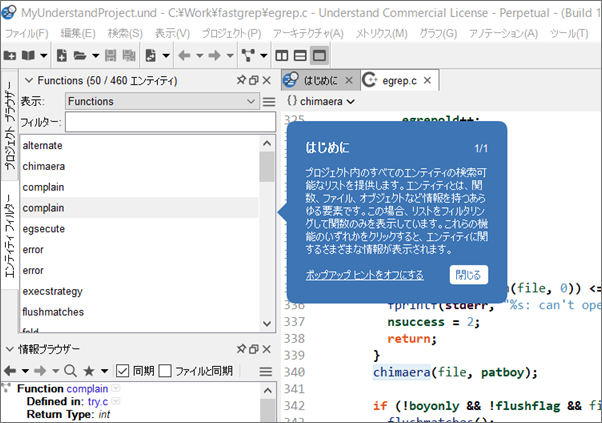The height and width of the screenshot is (423, 602).
Task: Close the はじめに tab
Action: 349,81
